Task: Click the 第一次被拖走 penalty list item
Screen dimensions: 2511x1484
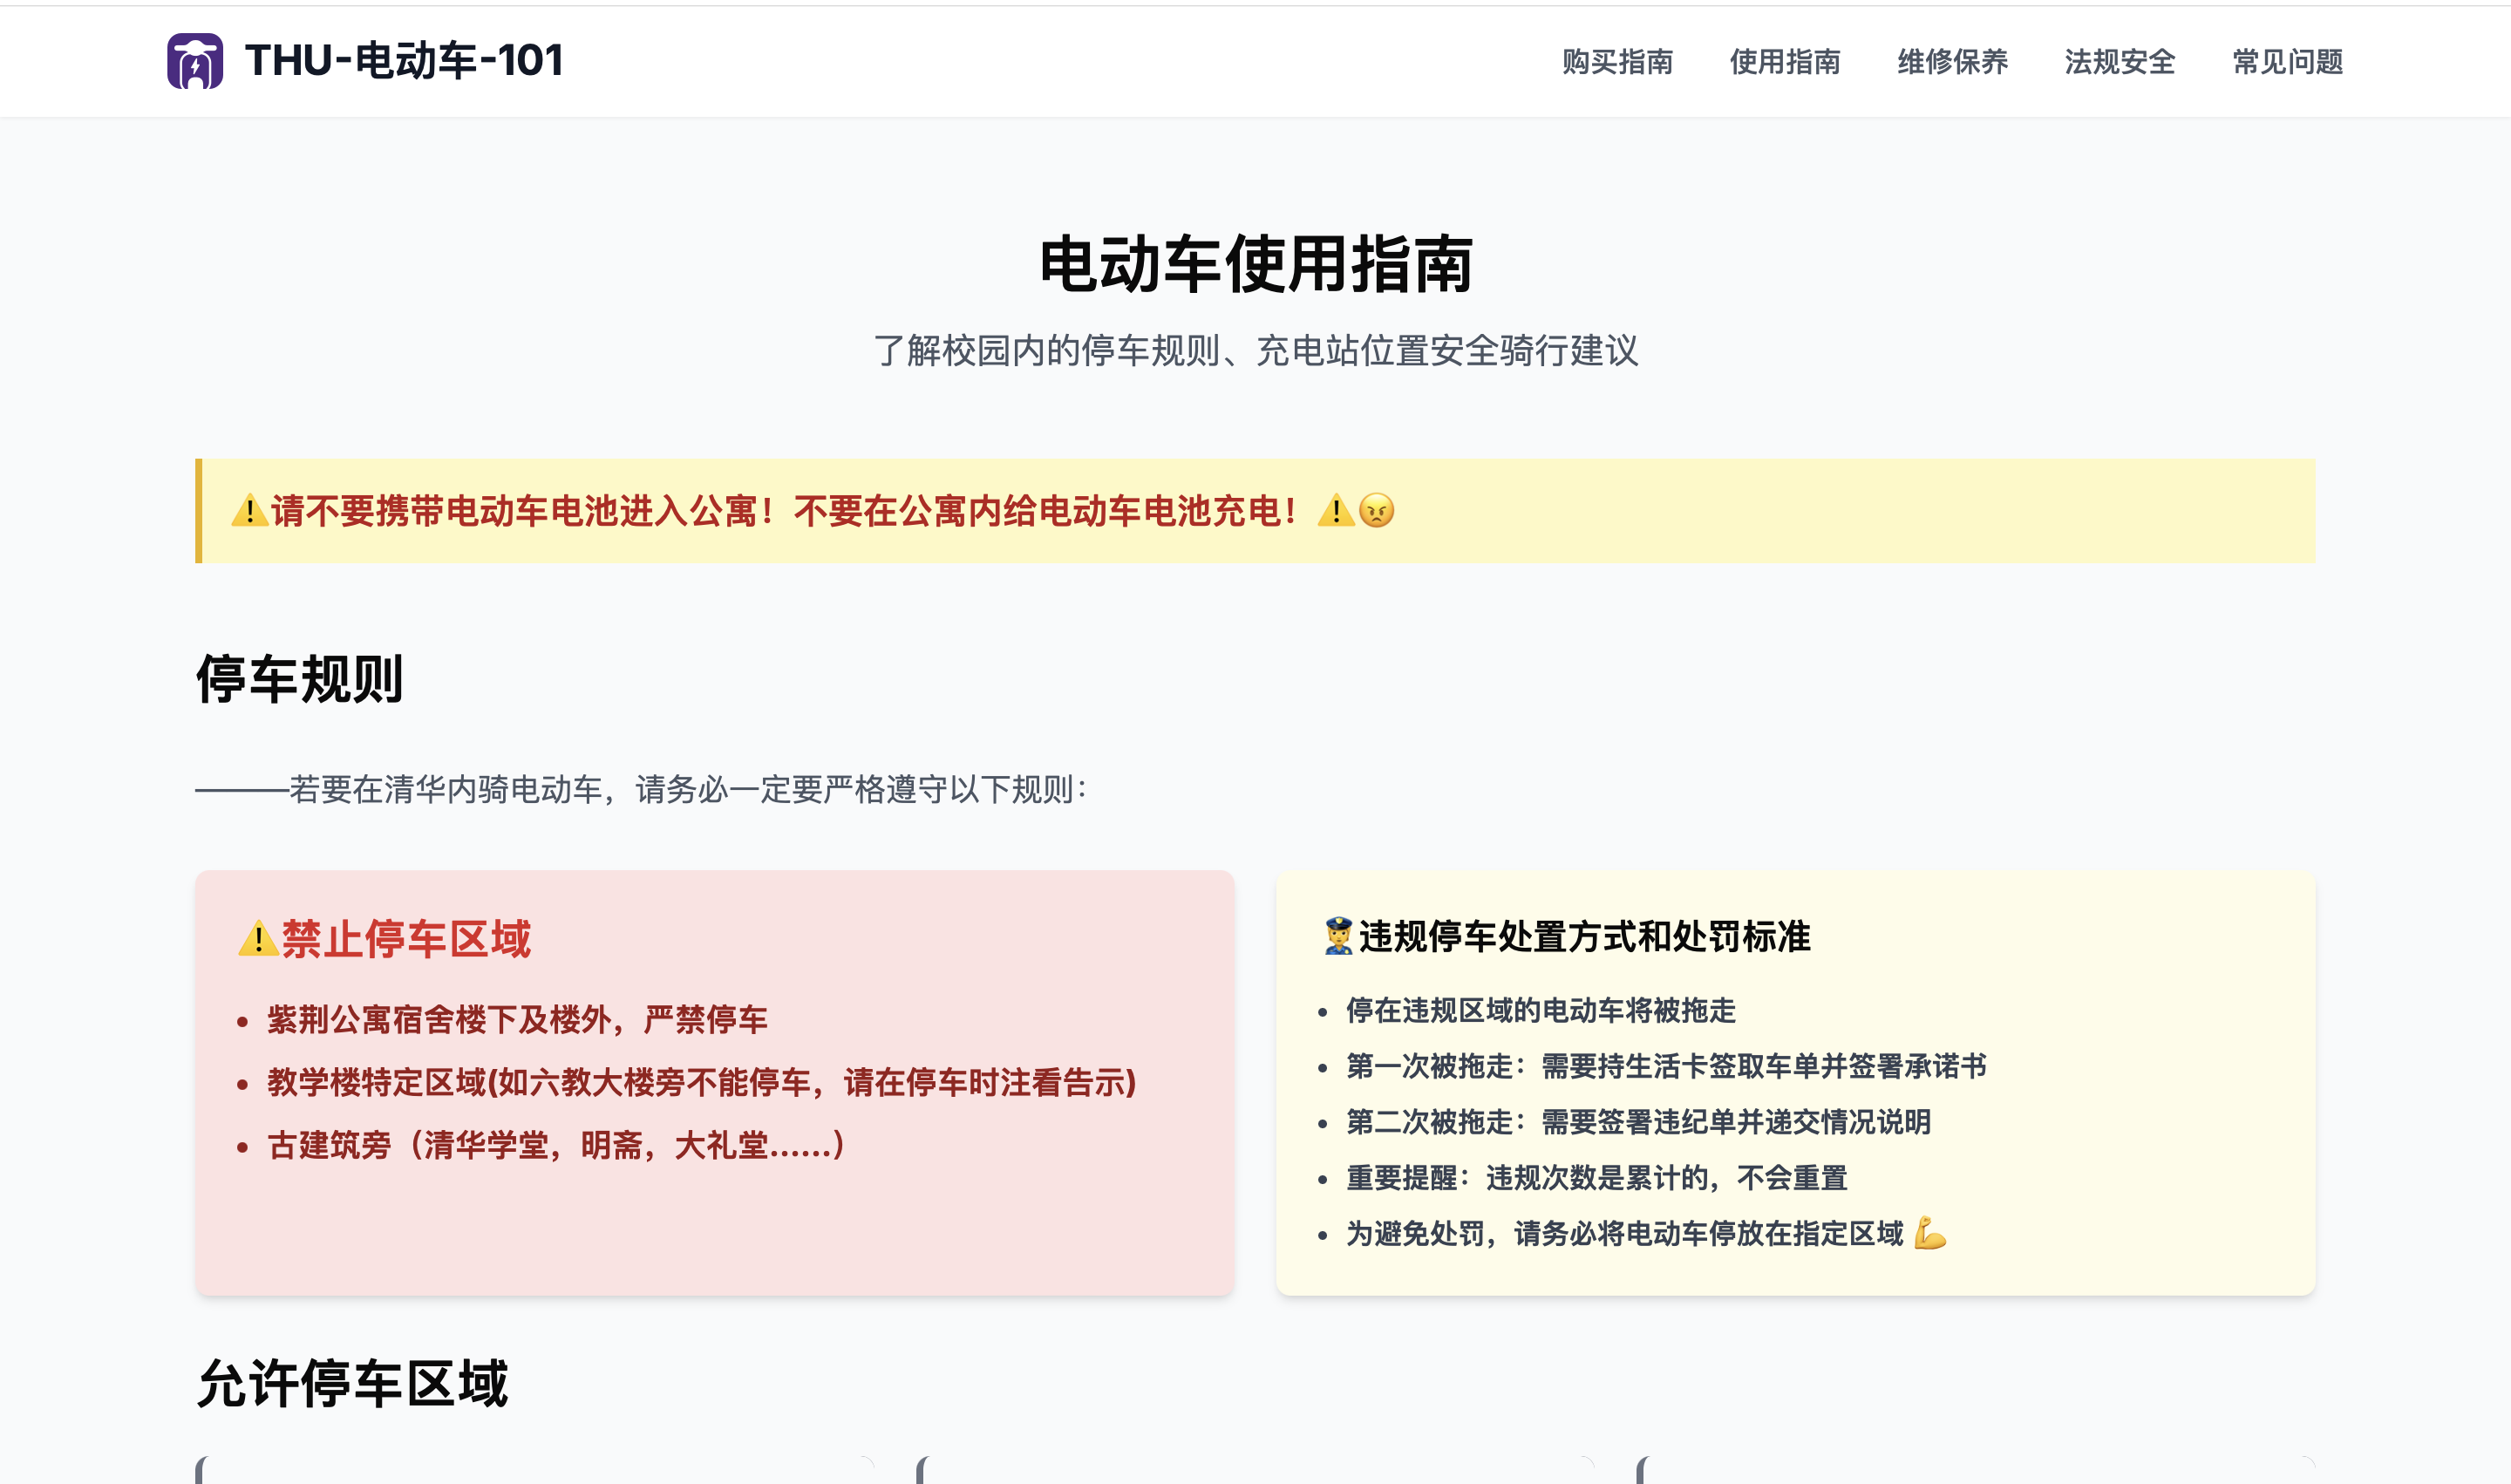Action: pos(1666,1066)
